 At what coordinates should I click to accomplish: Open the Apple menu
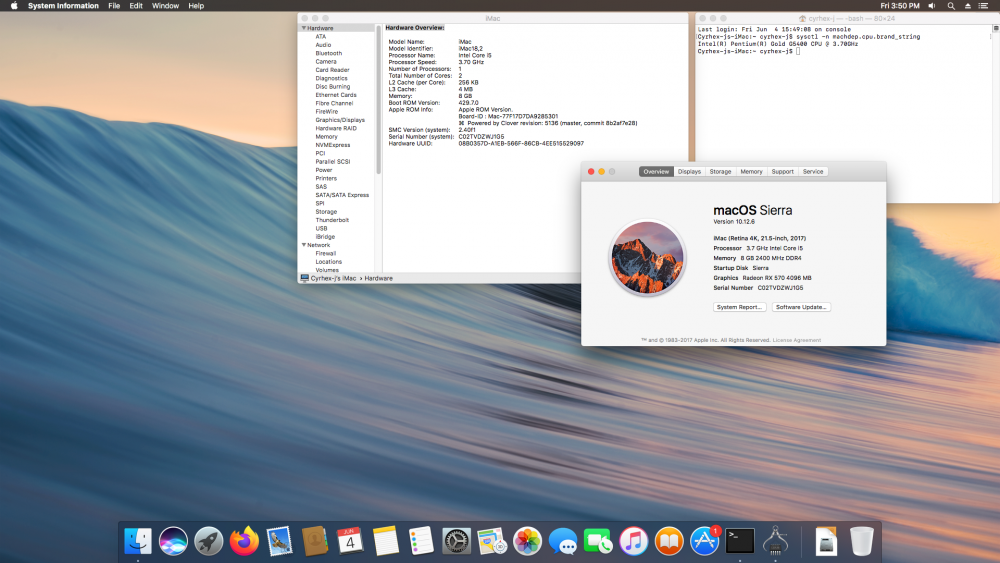tap(14, 6)
